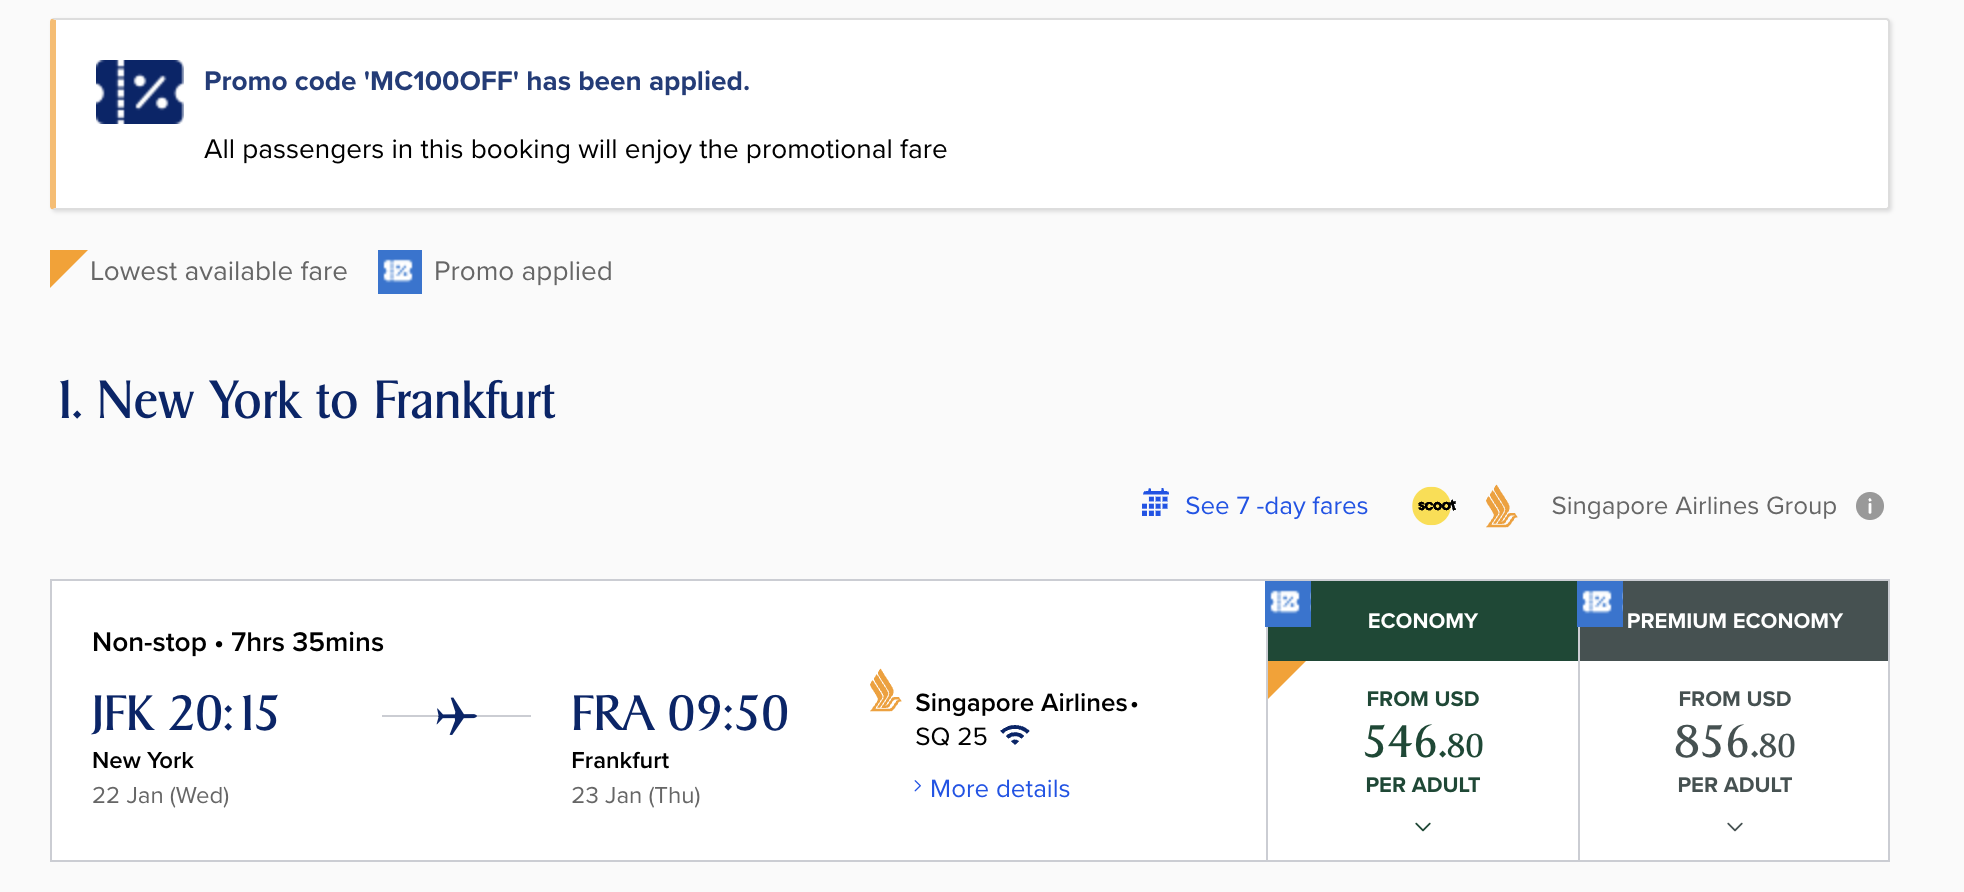This screenshot has width=1964, height=892.
Task: Expand the Economy fare details chevron
Action: pos(1421,827)
